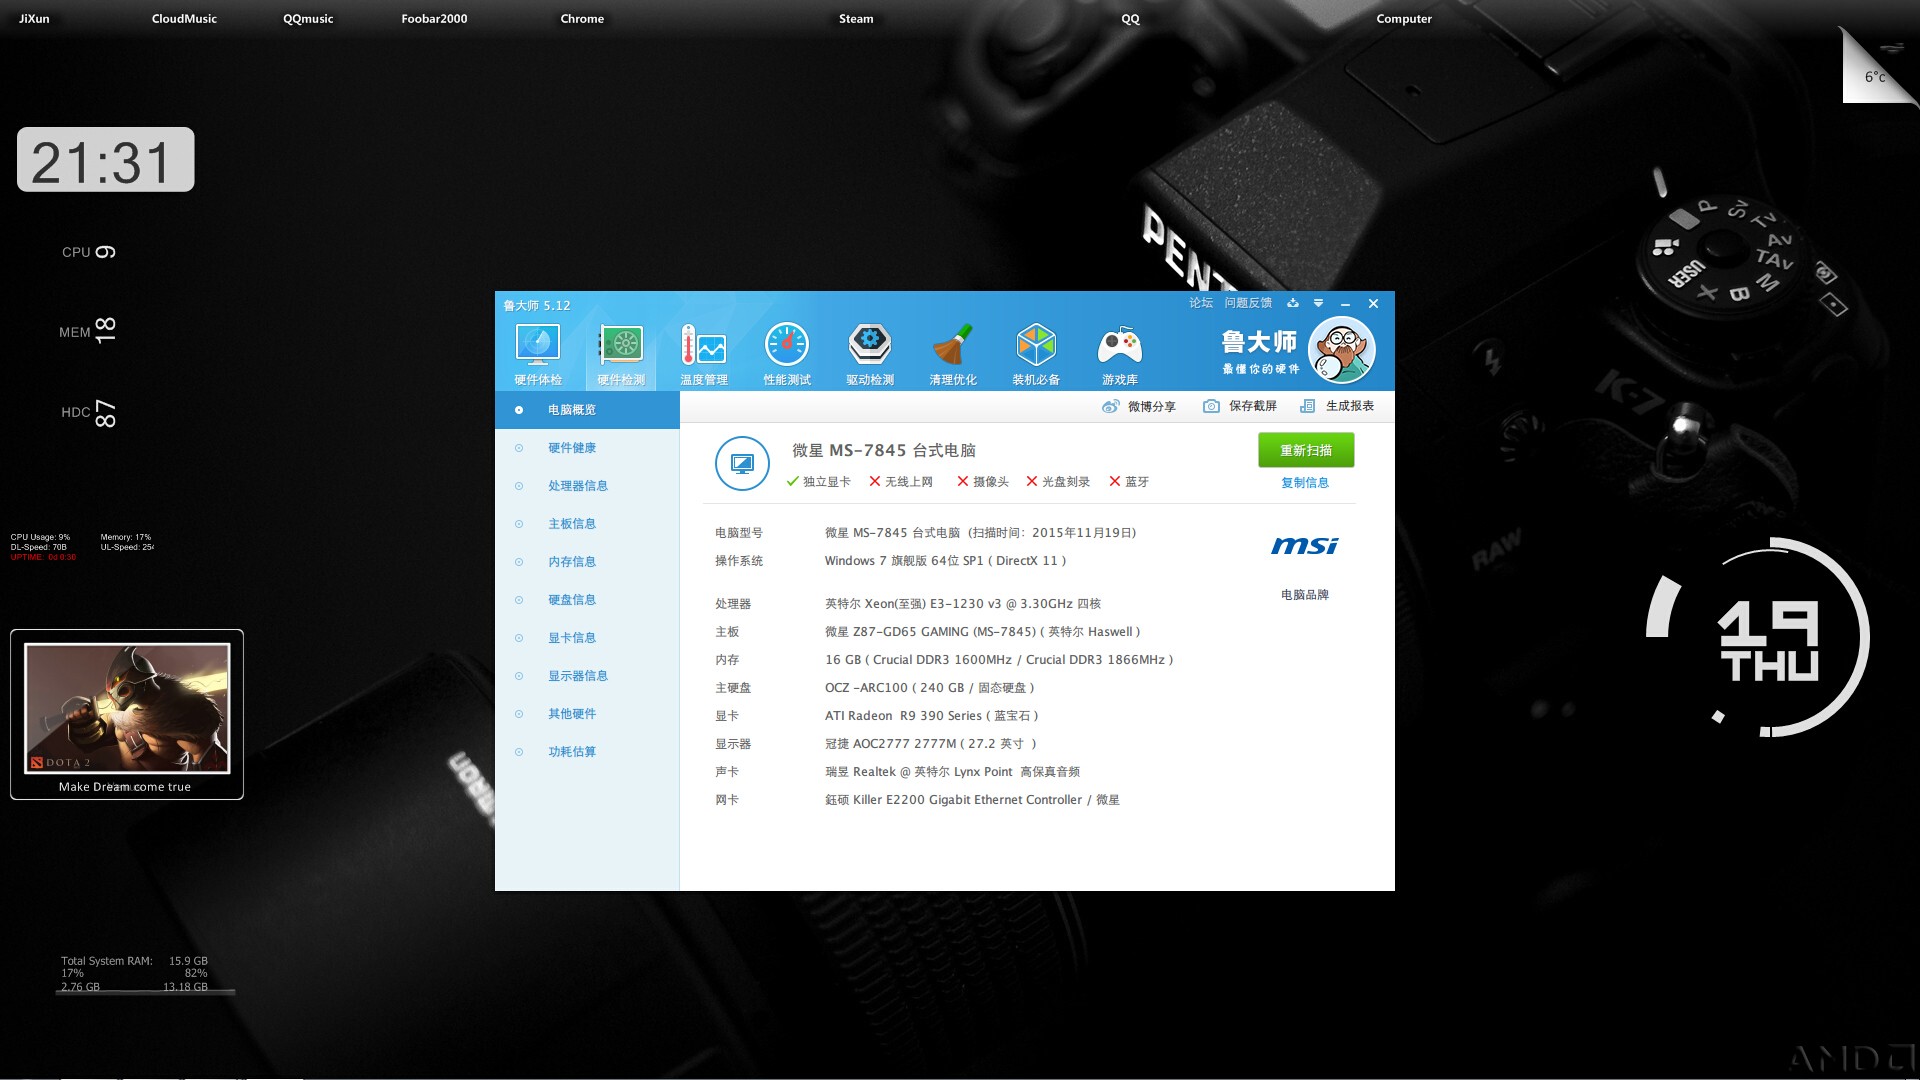Click the round computer monitor icon
This screenshot has height=1080, width=1920.
742,464
